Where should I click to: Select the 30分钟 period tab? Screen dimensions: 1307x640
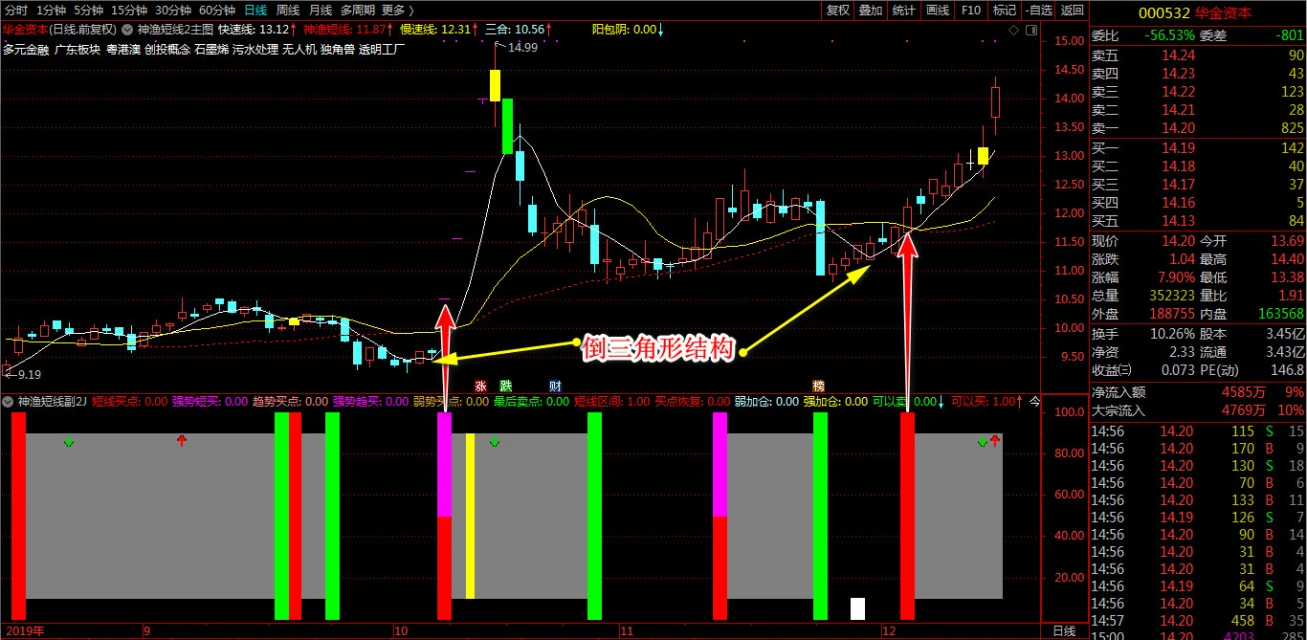coord(173,10)
